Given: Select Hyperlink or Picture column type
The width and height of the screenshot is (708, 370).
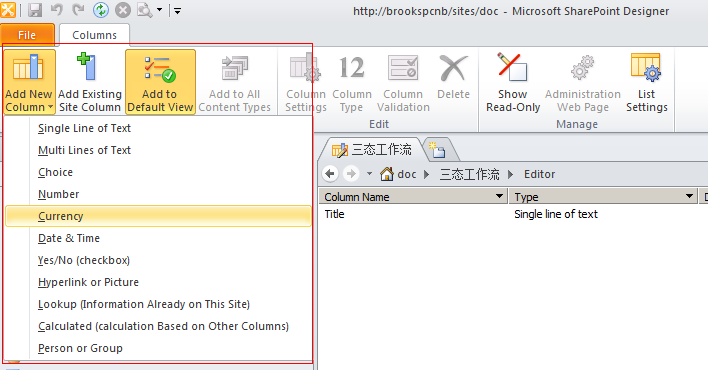Looking at the screenshot, I should 158,282.
